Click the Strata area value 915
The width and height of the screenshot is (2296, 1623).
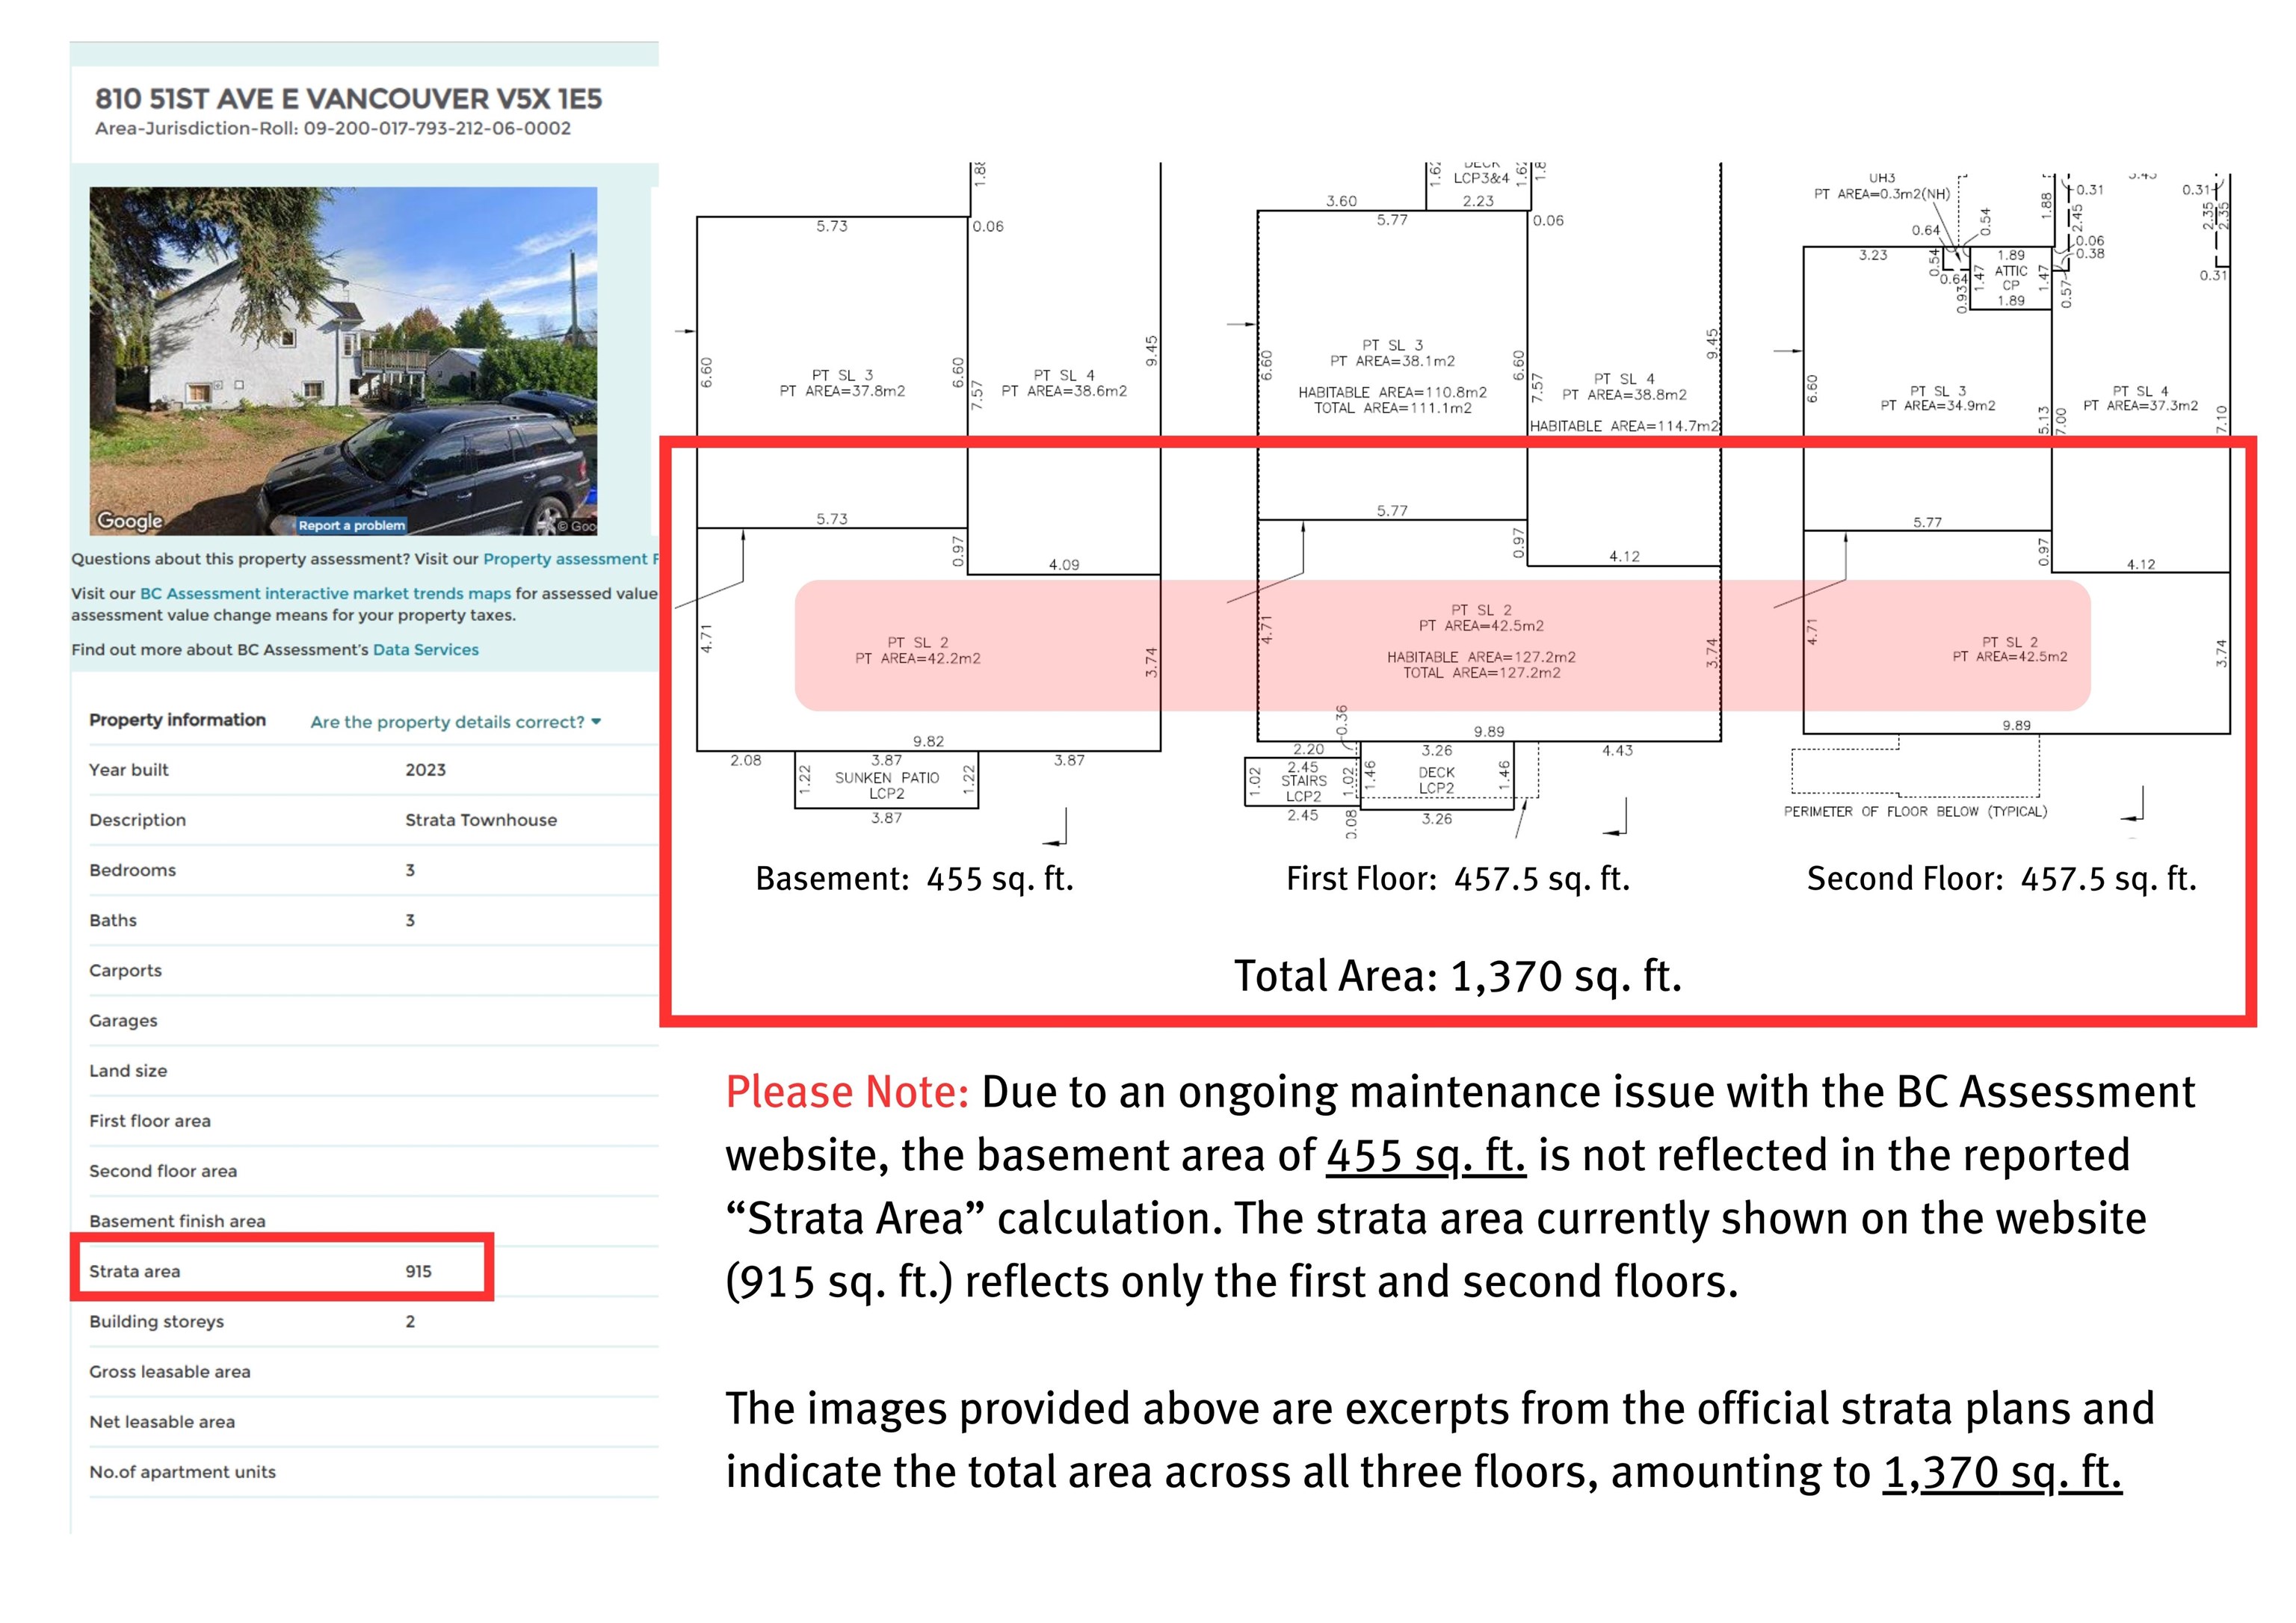(418, 1271)
